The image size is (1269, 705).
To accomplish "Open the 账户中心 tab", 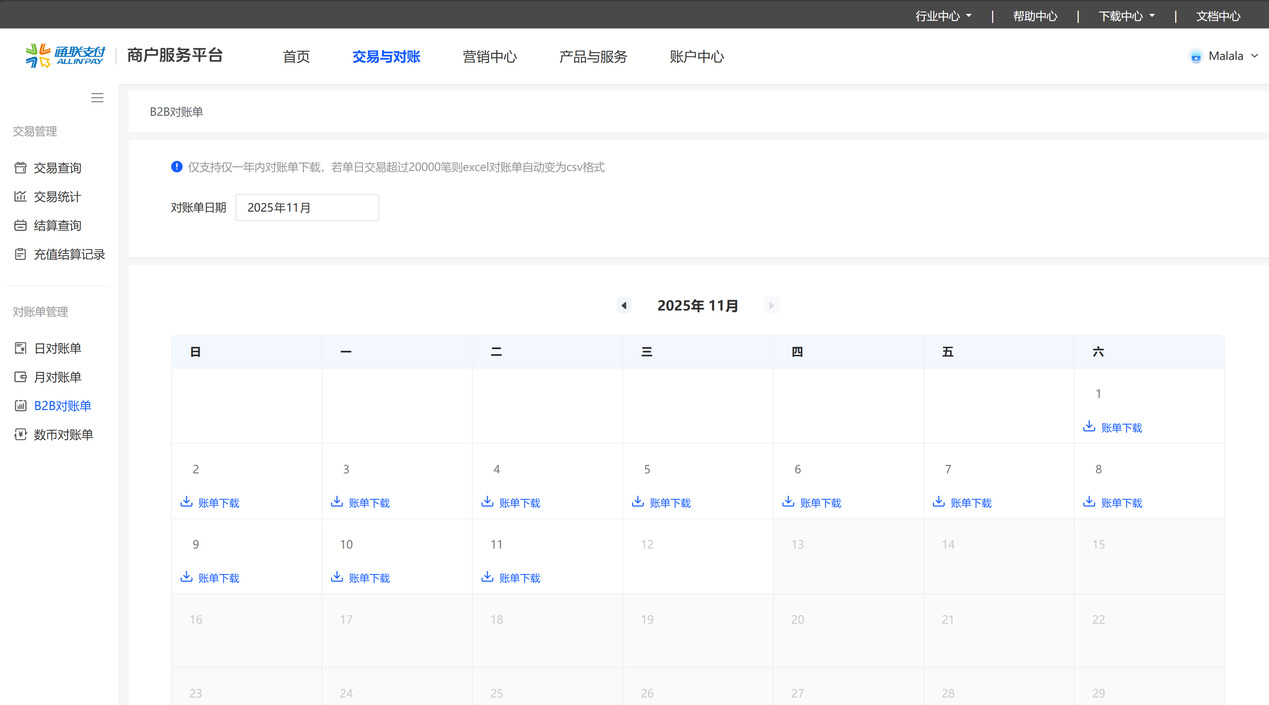I will tap(697, 57).
